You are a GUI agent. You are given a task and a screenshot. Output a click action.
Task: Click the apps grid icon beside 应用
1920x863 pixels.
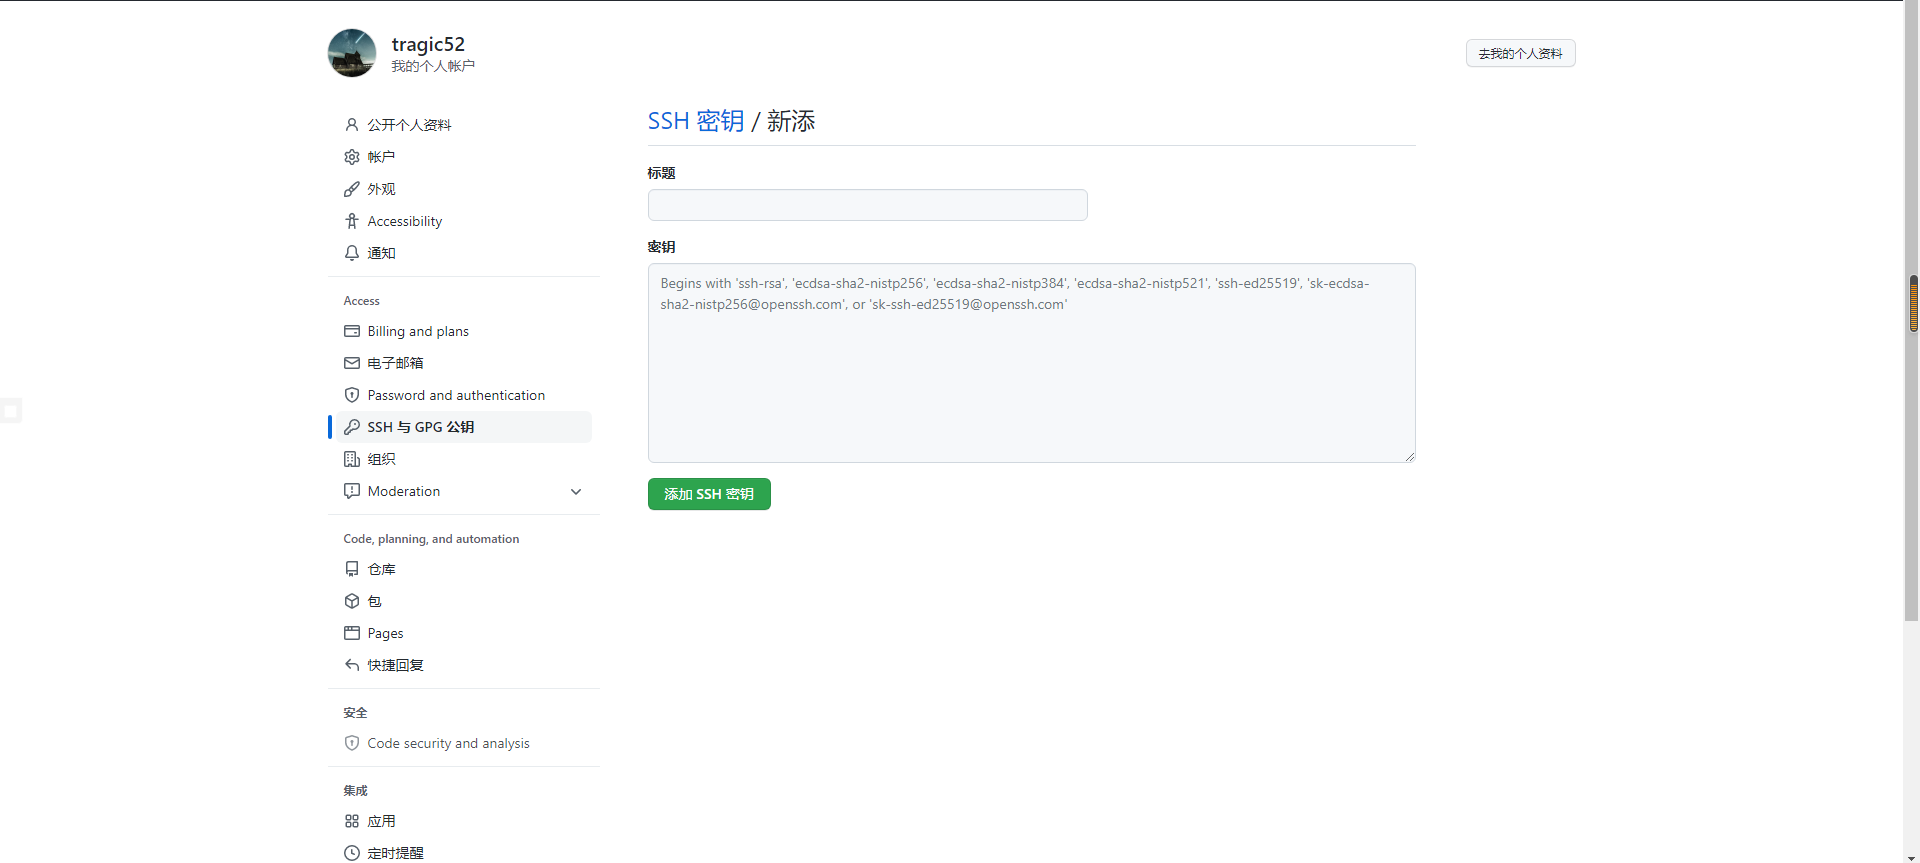[352, 821]
